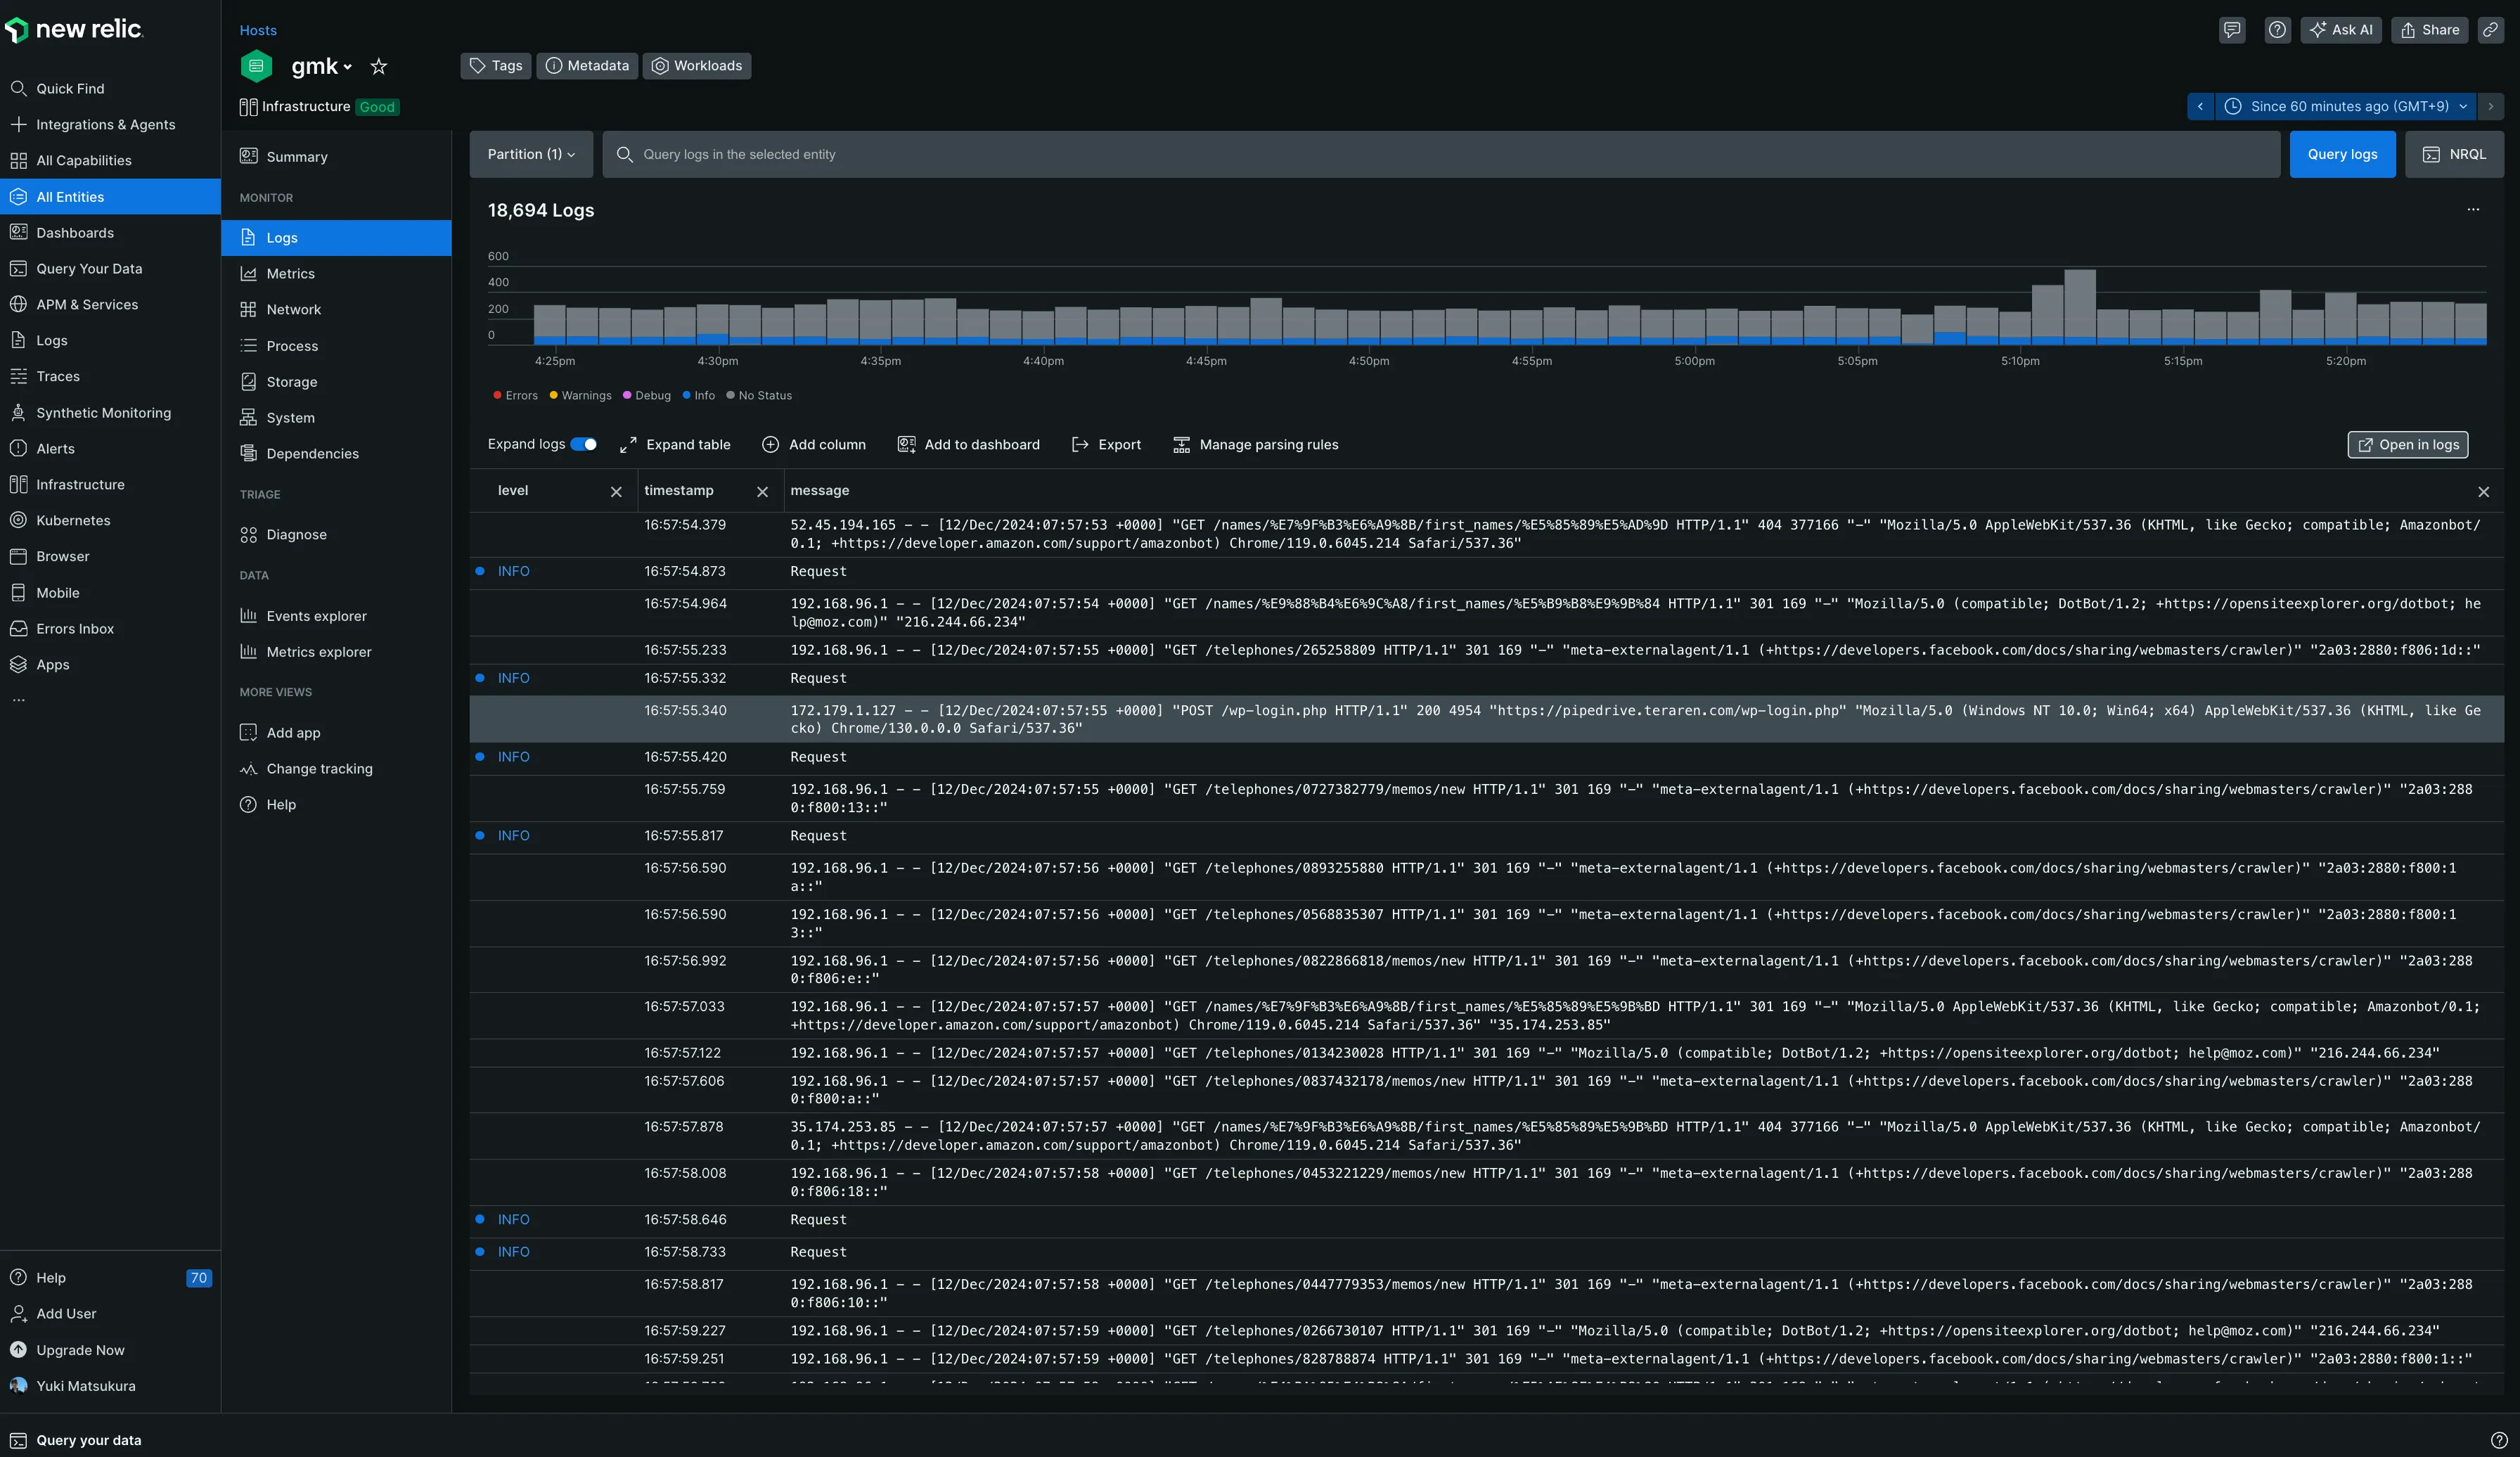Viewport: 2520px width, 1457px height.
Task: Click the favorite star next to gmk
Action: pos(378,67)
